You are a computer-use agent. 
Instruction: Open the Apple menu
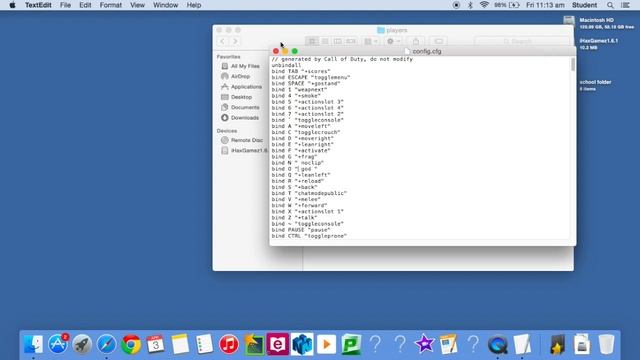click(x=12, y=5)
